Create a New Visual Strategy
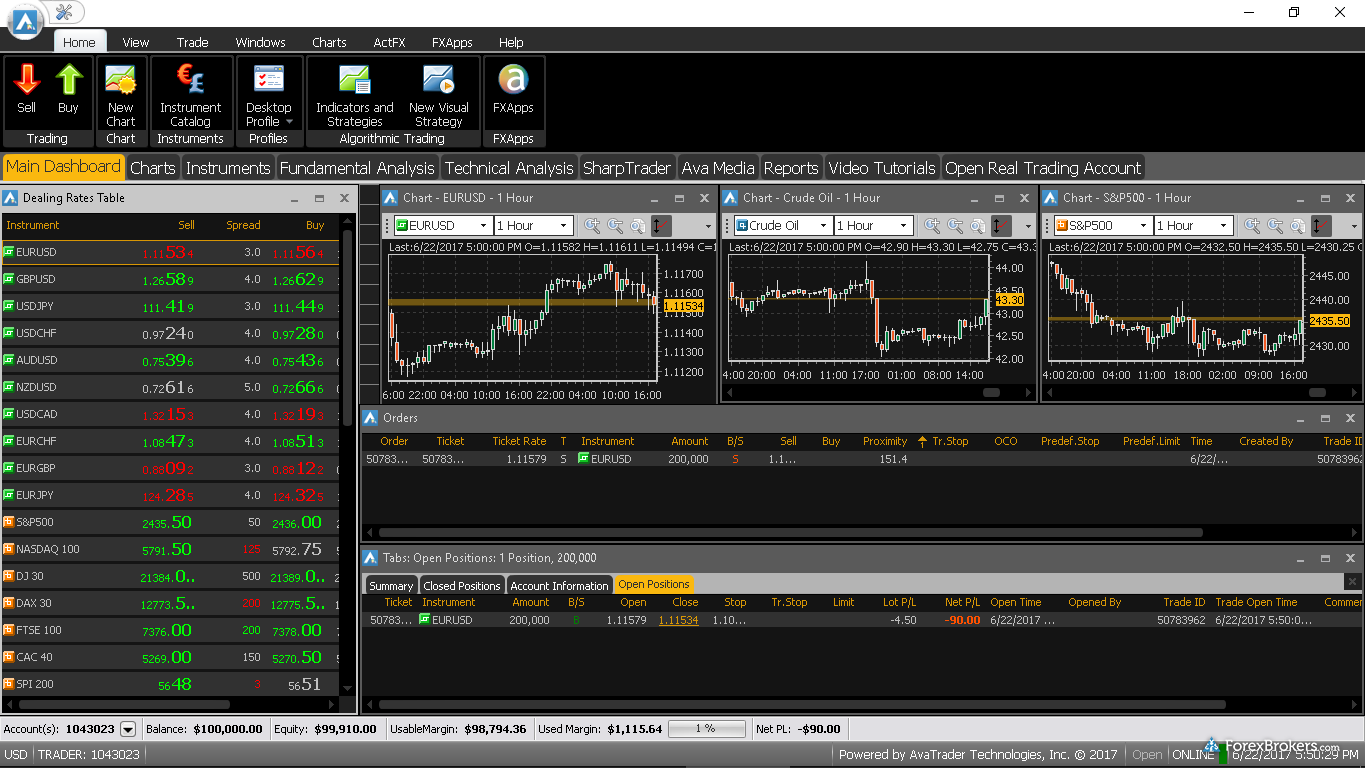This screenshot has height=768, width=1365. [x=438, y=95]
